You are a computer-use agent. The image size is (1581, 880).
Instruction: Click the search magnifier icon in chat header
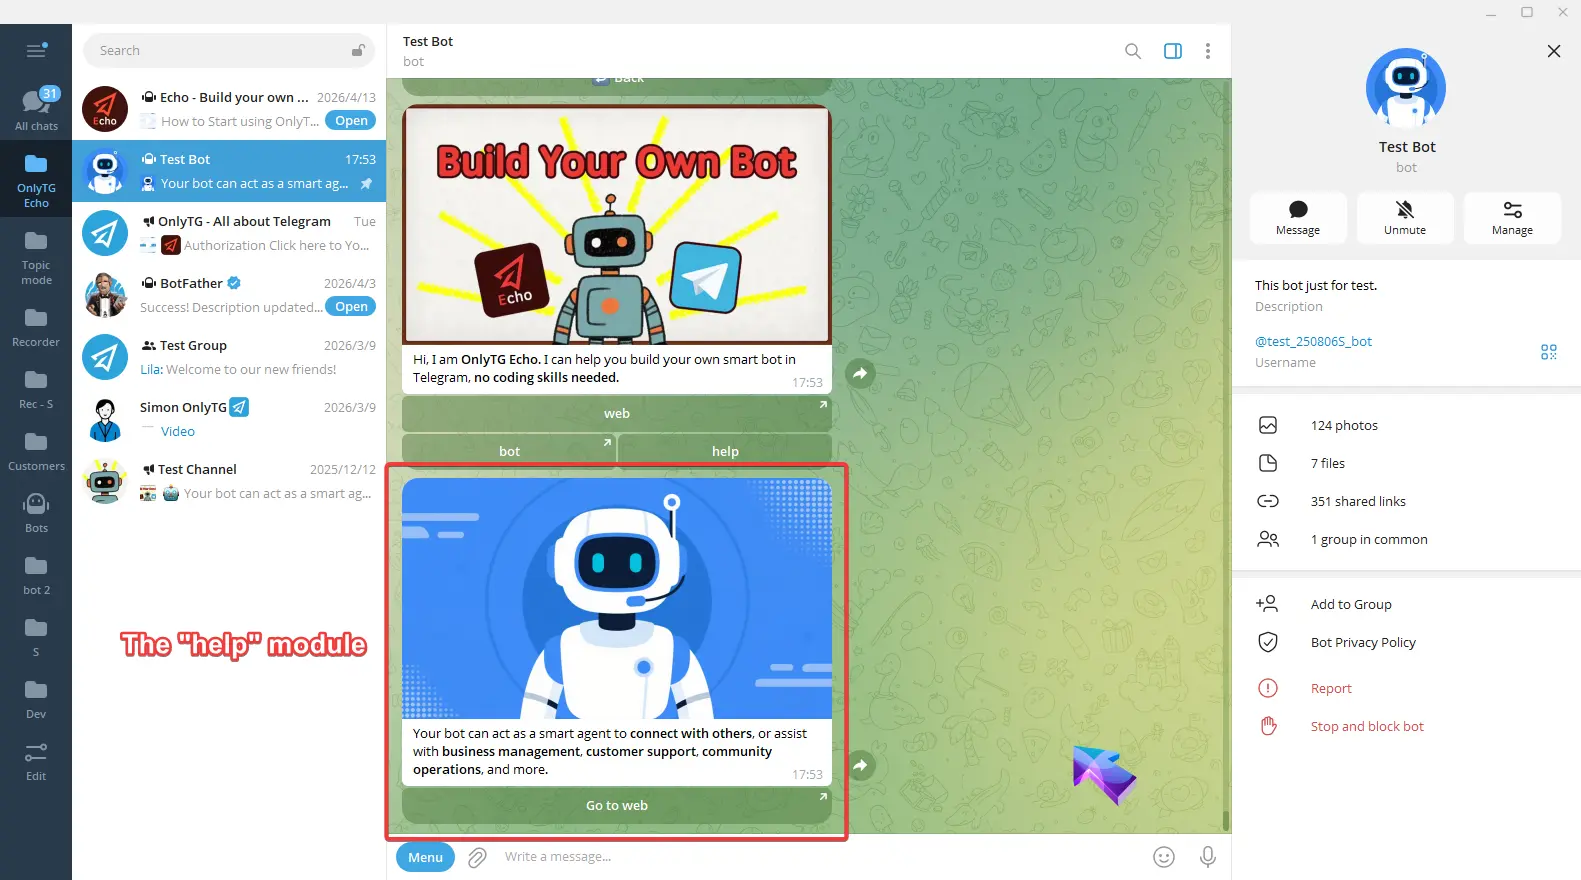point(1132,51)
